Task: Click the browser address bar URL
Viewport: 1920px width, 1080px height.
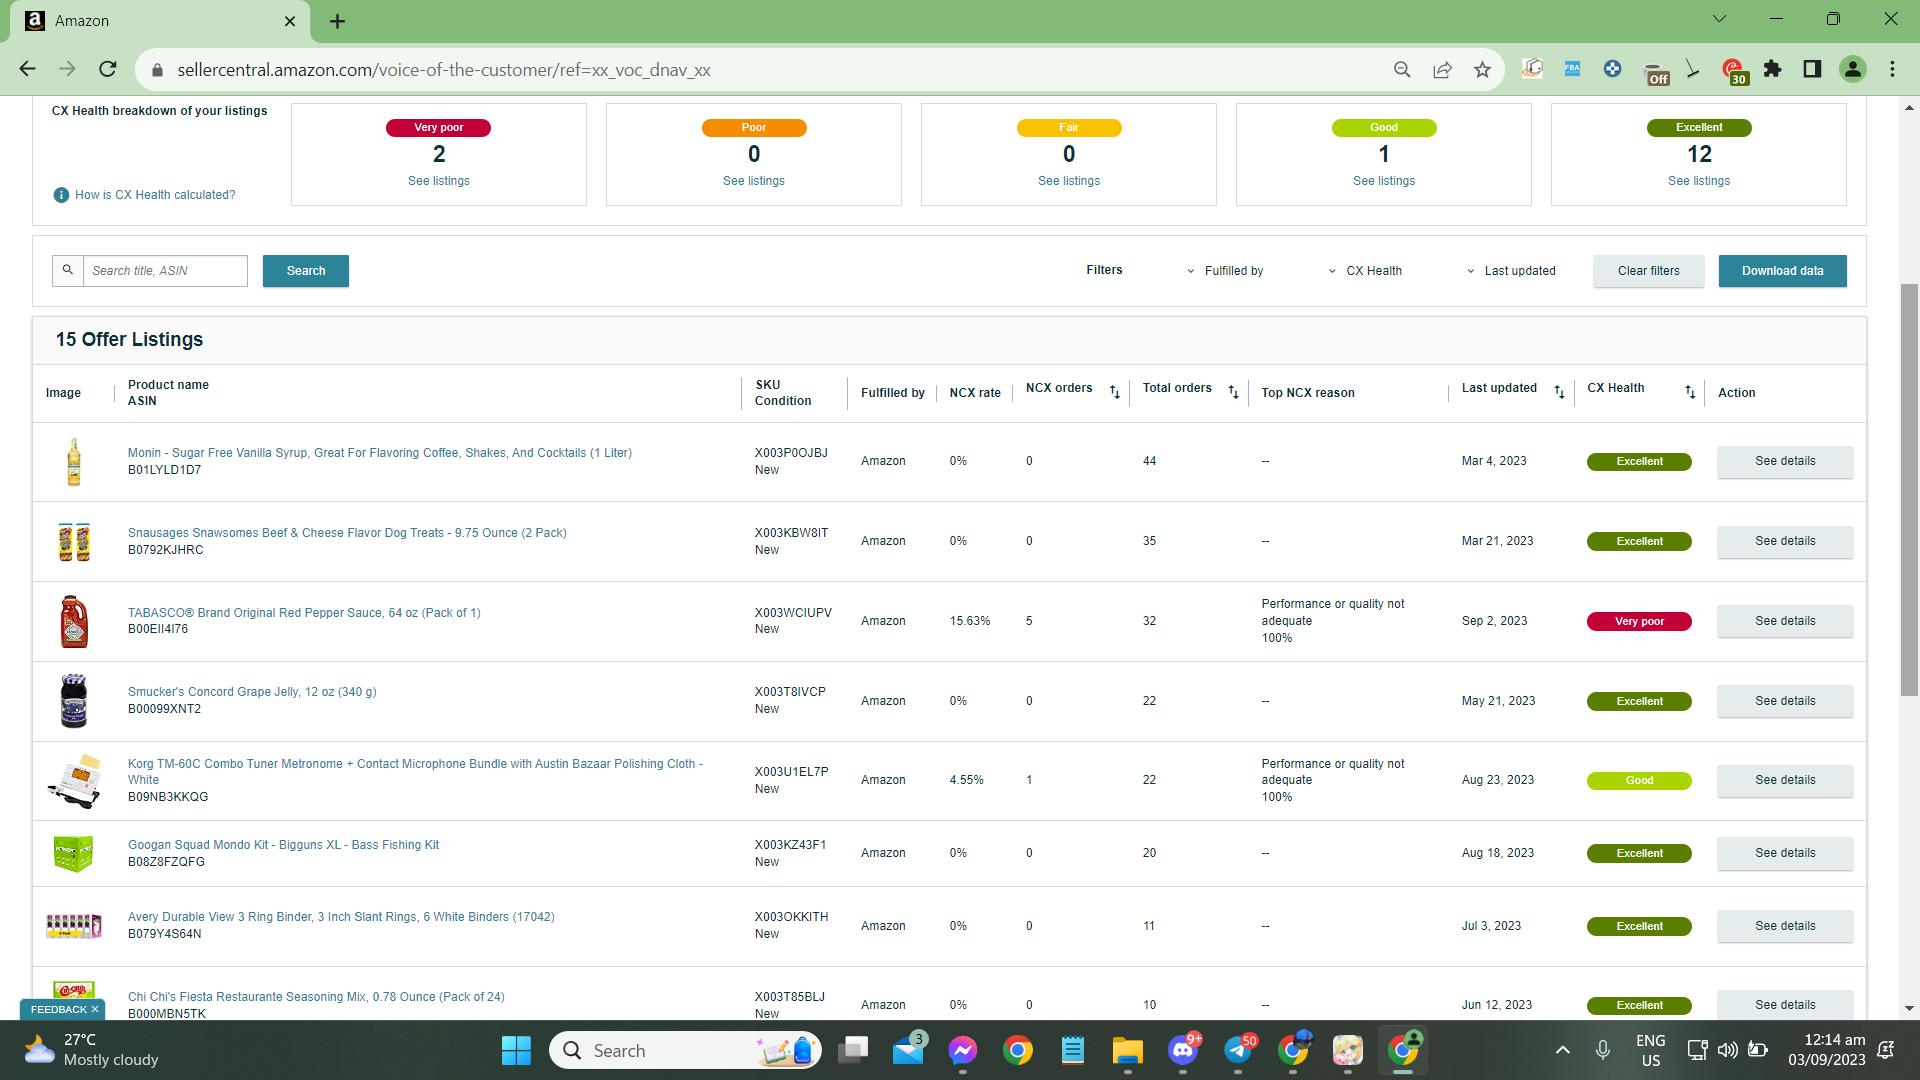Action: 444,70
